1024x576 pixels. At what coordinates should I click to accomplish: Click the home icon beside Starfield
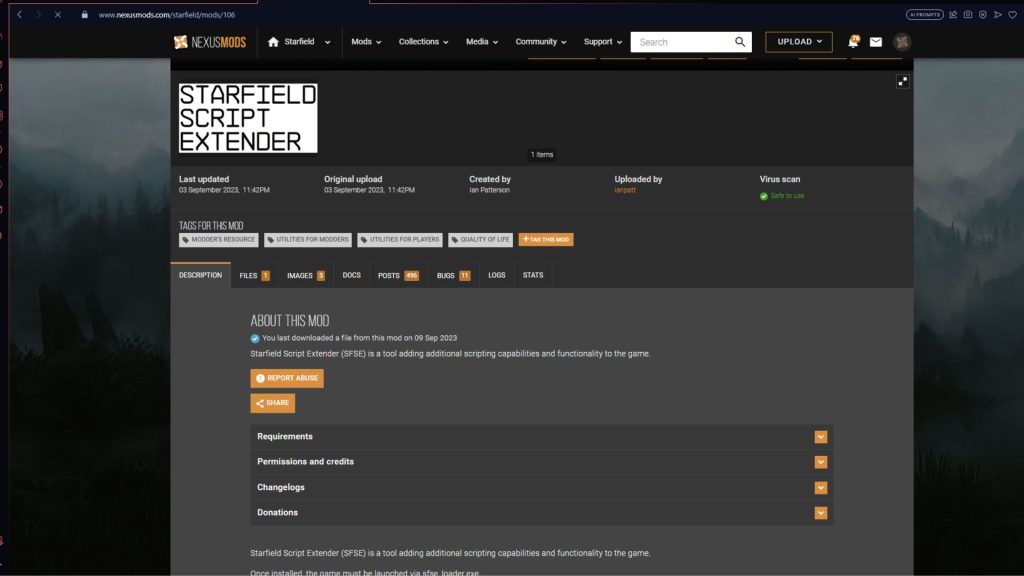(x=272, y=41)
